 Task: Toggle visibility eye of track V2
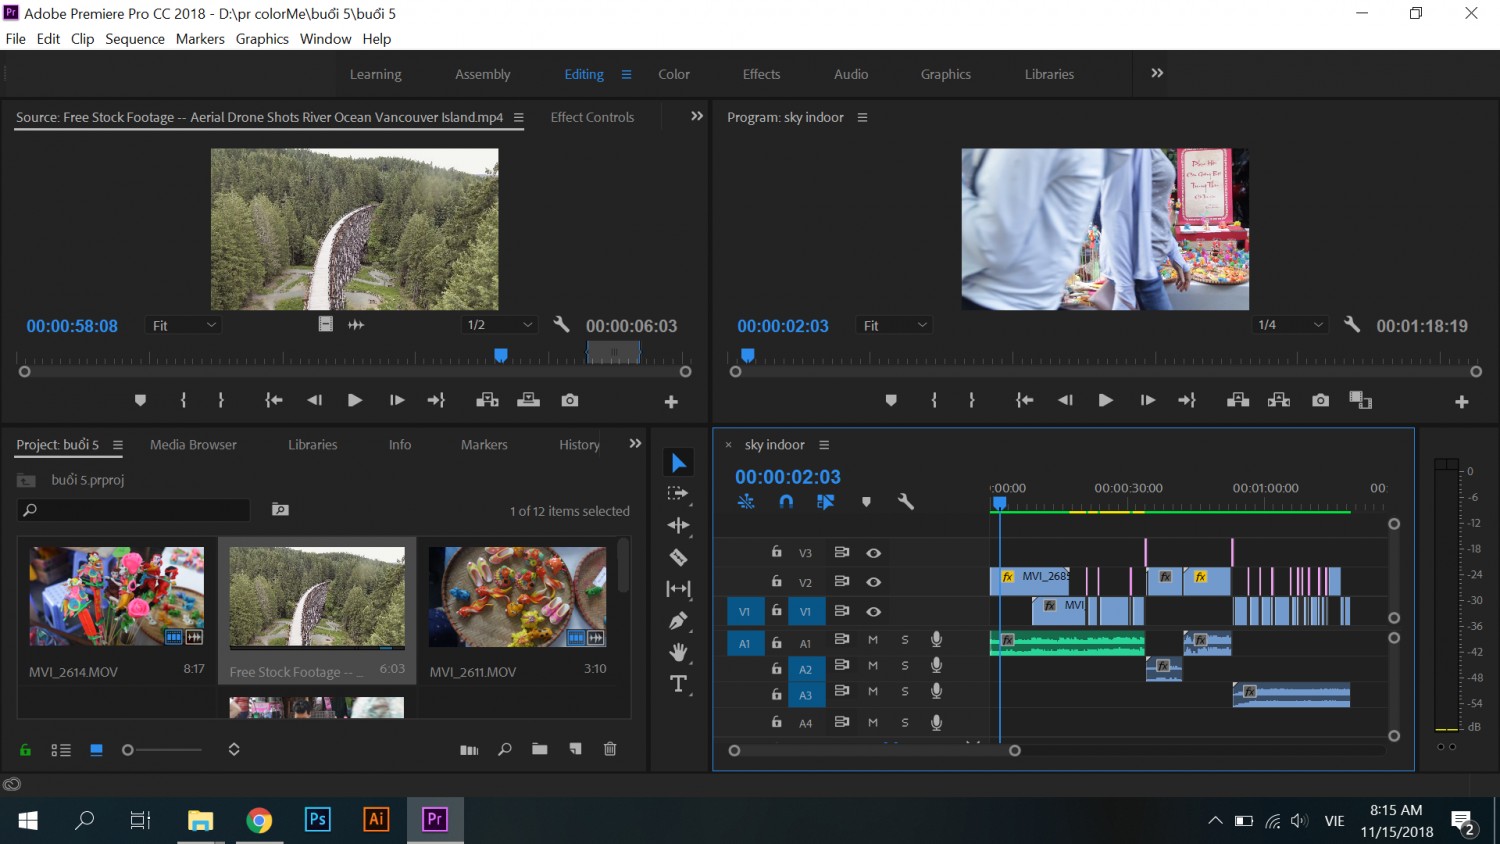pos(874,582)
